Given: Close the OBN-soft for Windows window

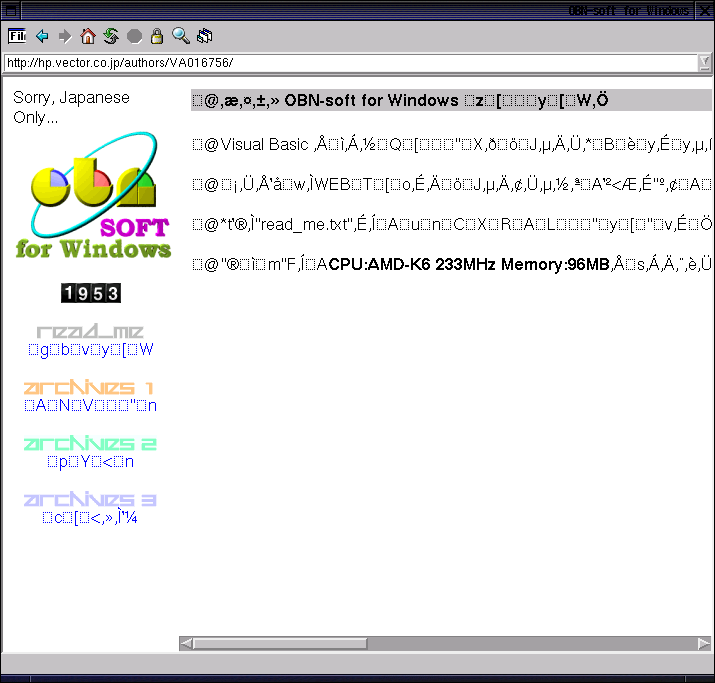Looking at the screenshot, I should [x=704, y=10].
